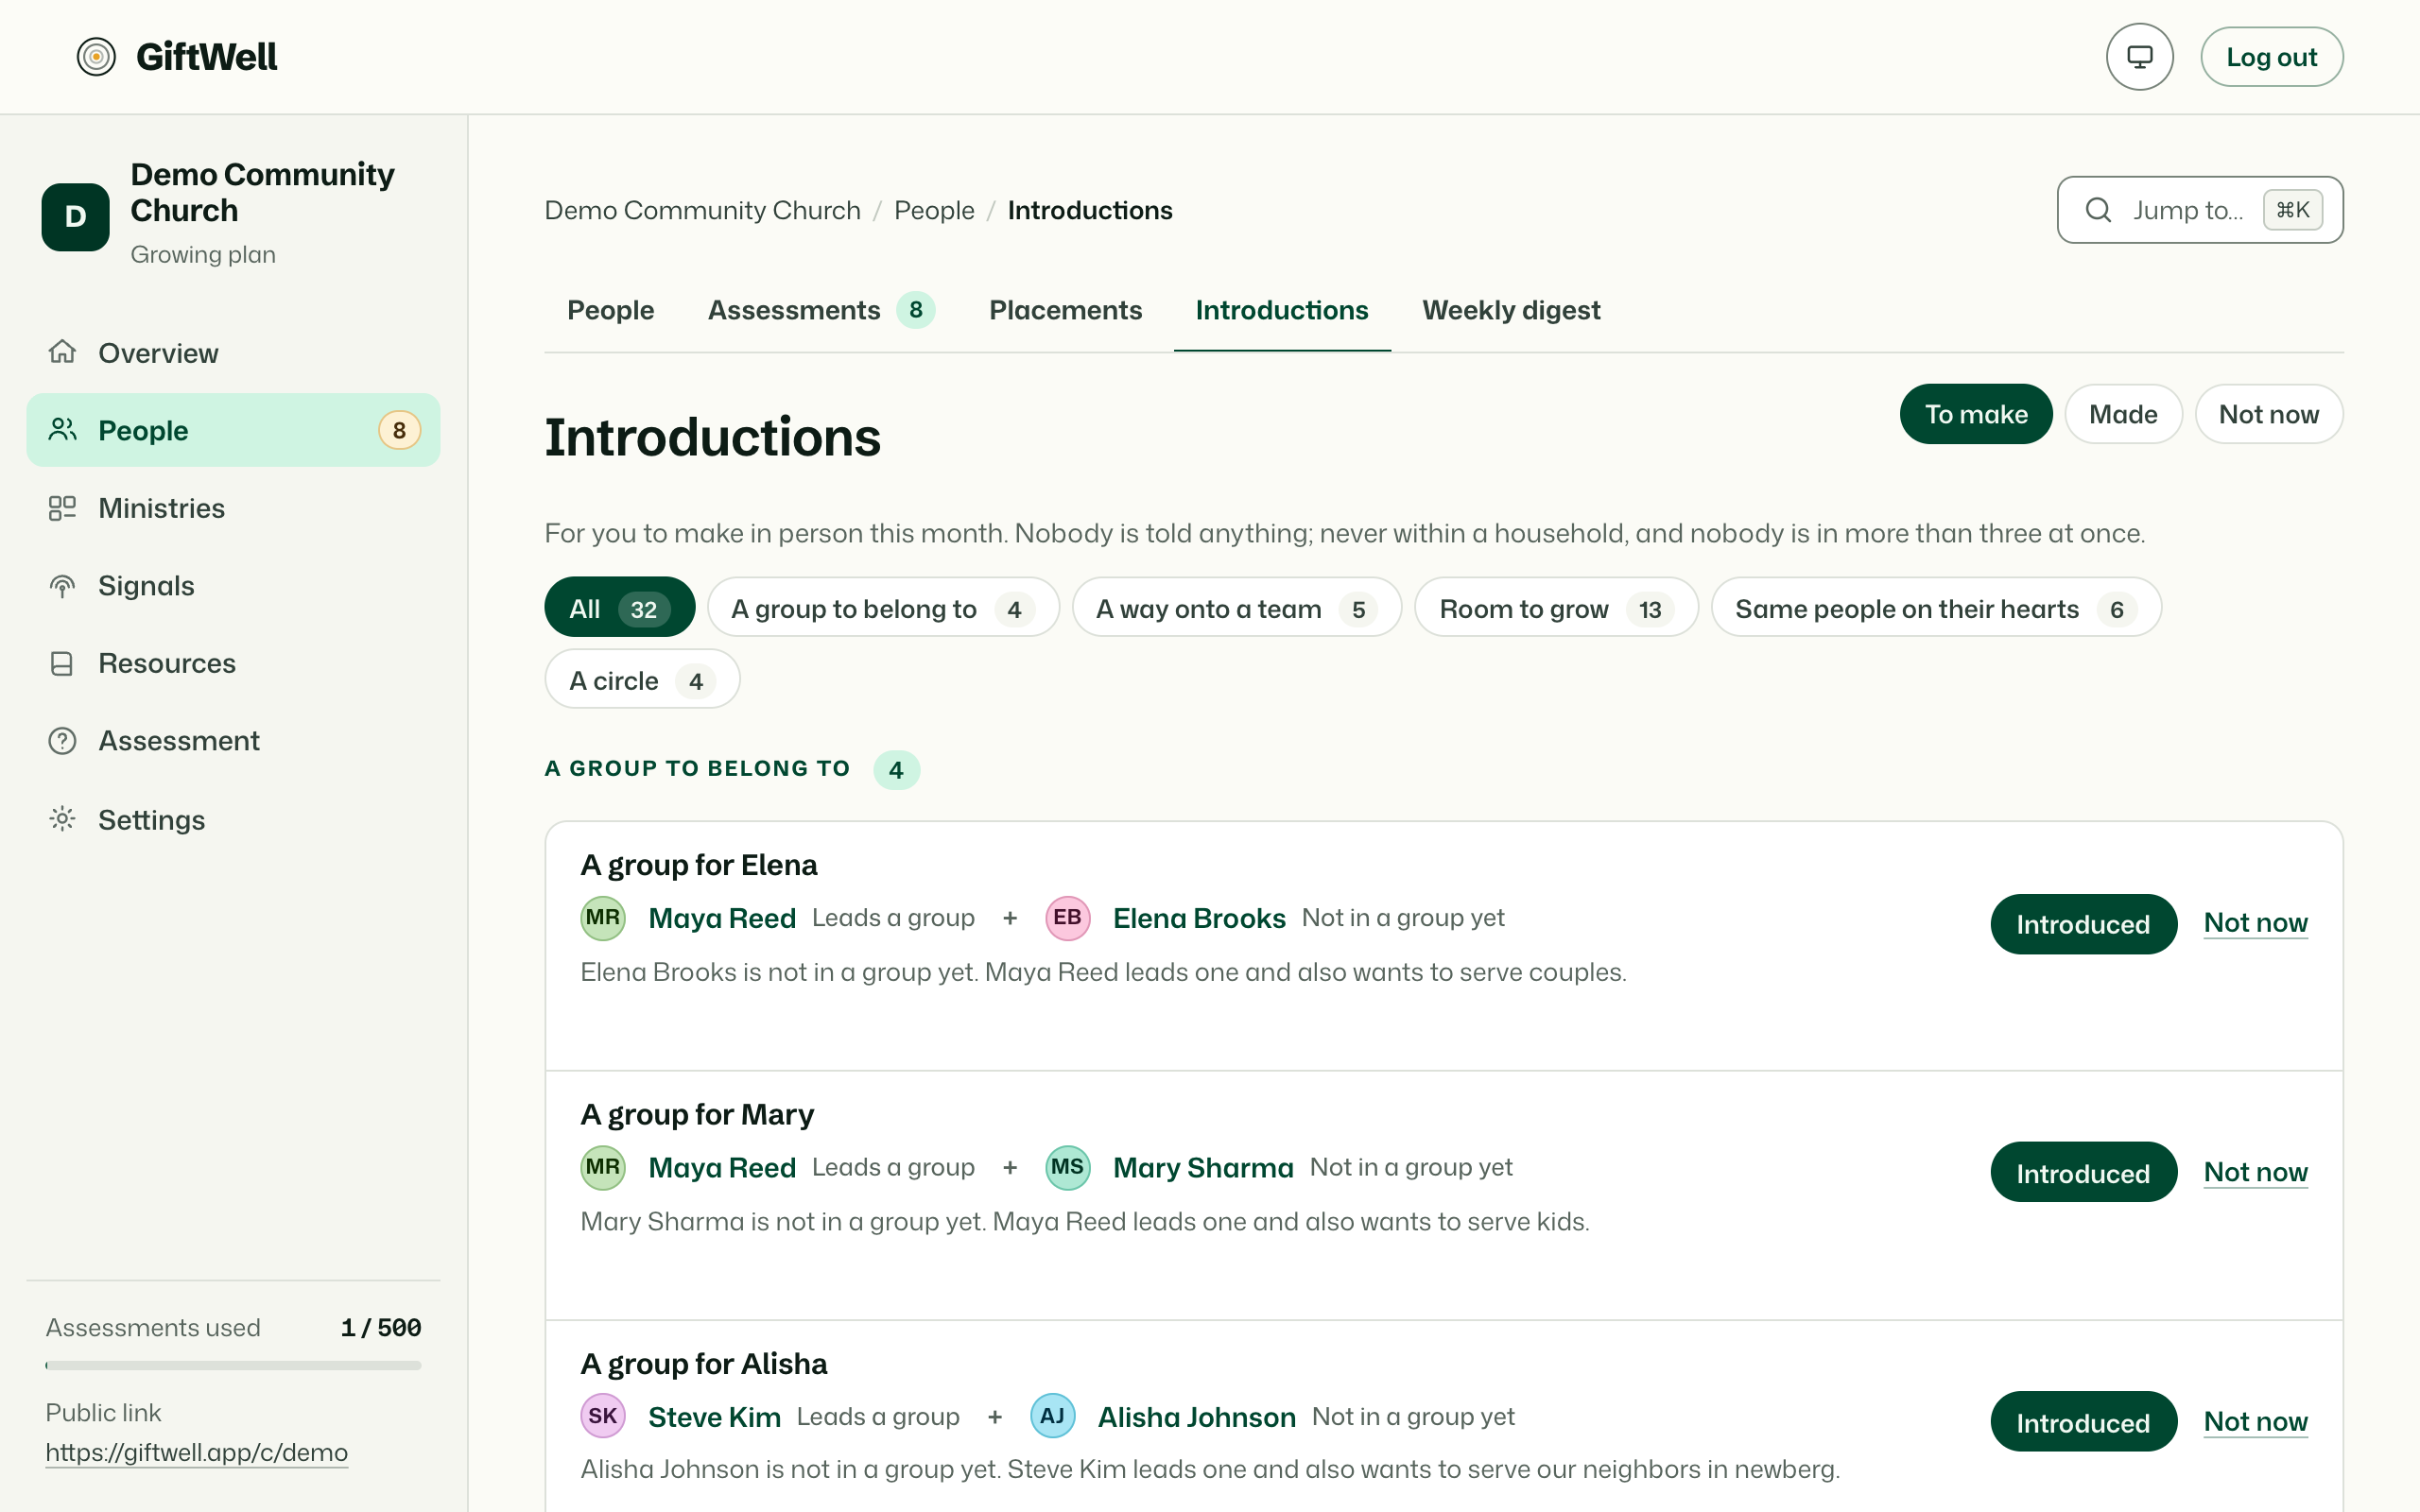Open Overview via the home icon
The image size is (2420, 1512).
pyautogui.click(x=62, y=352)
